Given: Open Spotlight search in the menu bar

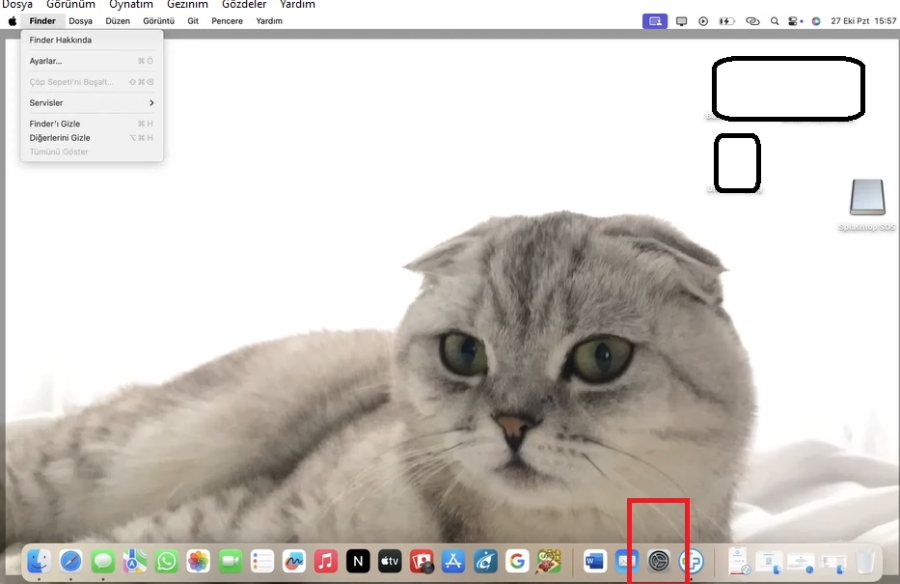Looking at the screenshot, I should (774, 20).
